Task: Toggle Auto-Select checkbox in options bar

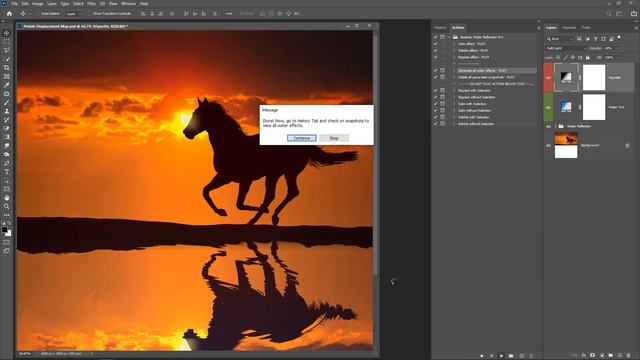Action: point(39,13)
